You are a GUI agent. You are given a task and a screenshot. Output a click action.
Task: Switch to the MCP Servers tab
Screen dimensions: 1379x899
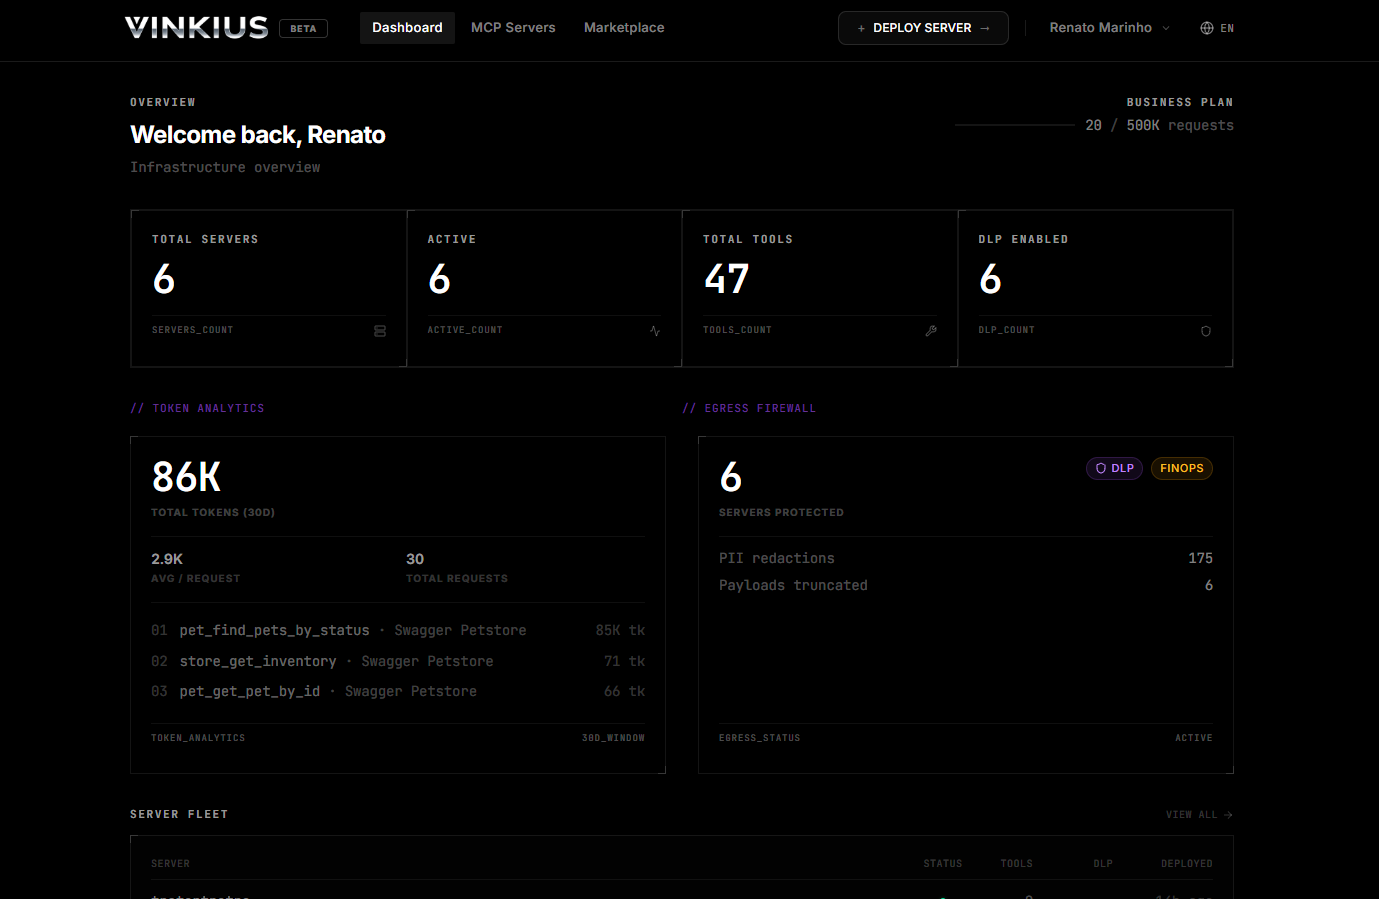tap(513, 27)
